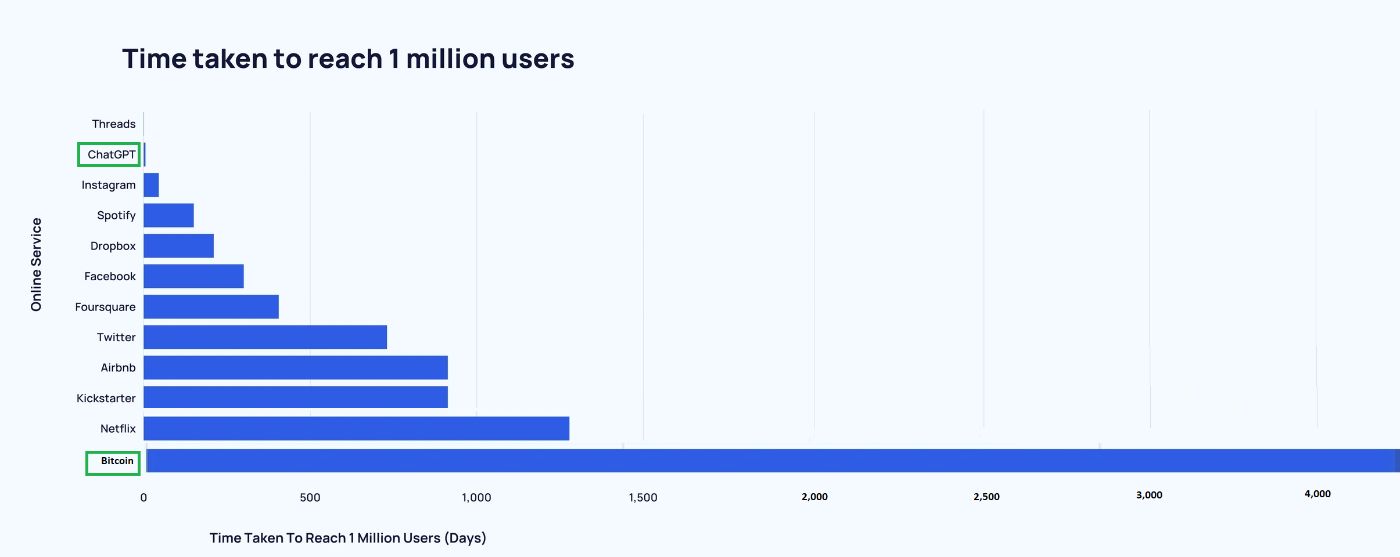
Task: Click the Online Service axis title
Action: (x=37, y=264)
